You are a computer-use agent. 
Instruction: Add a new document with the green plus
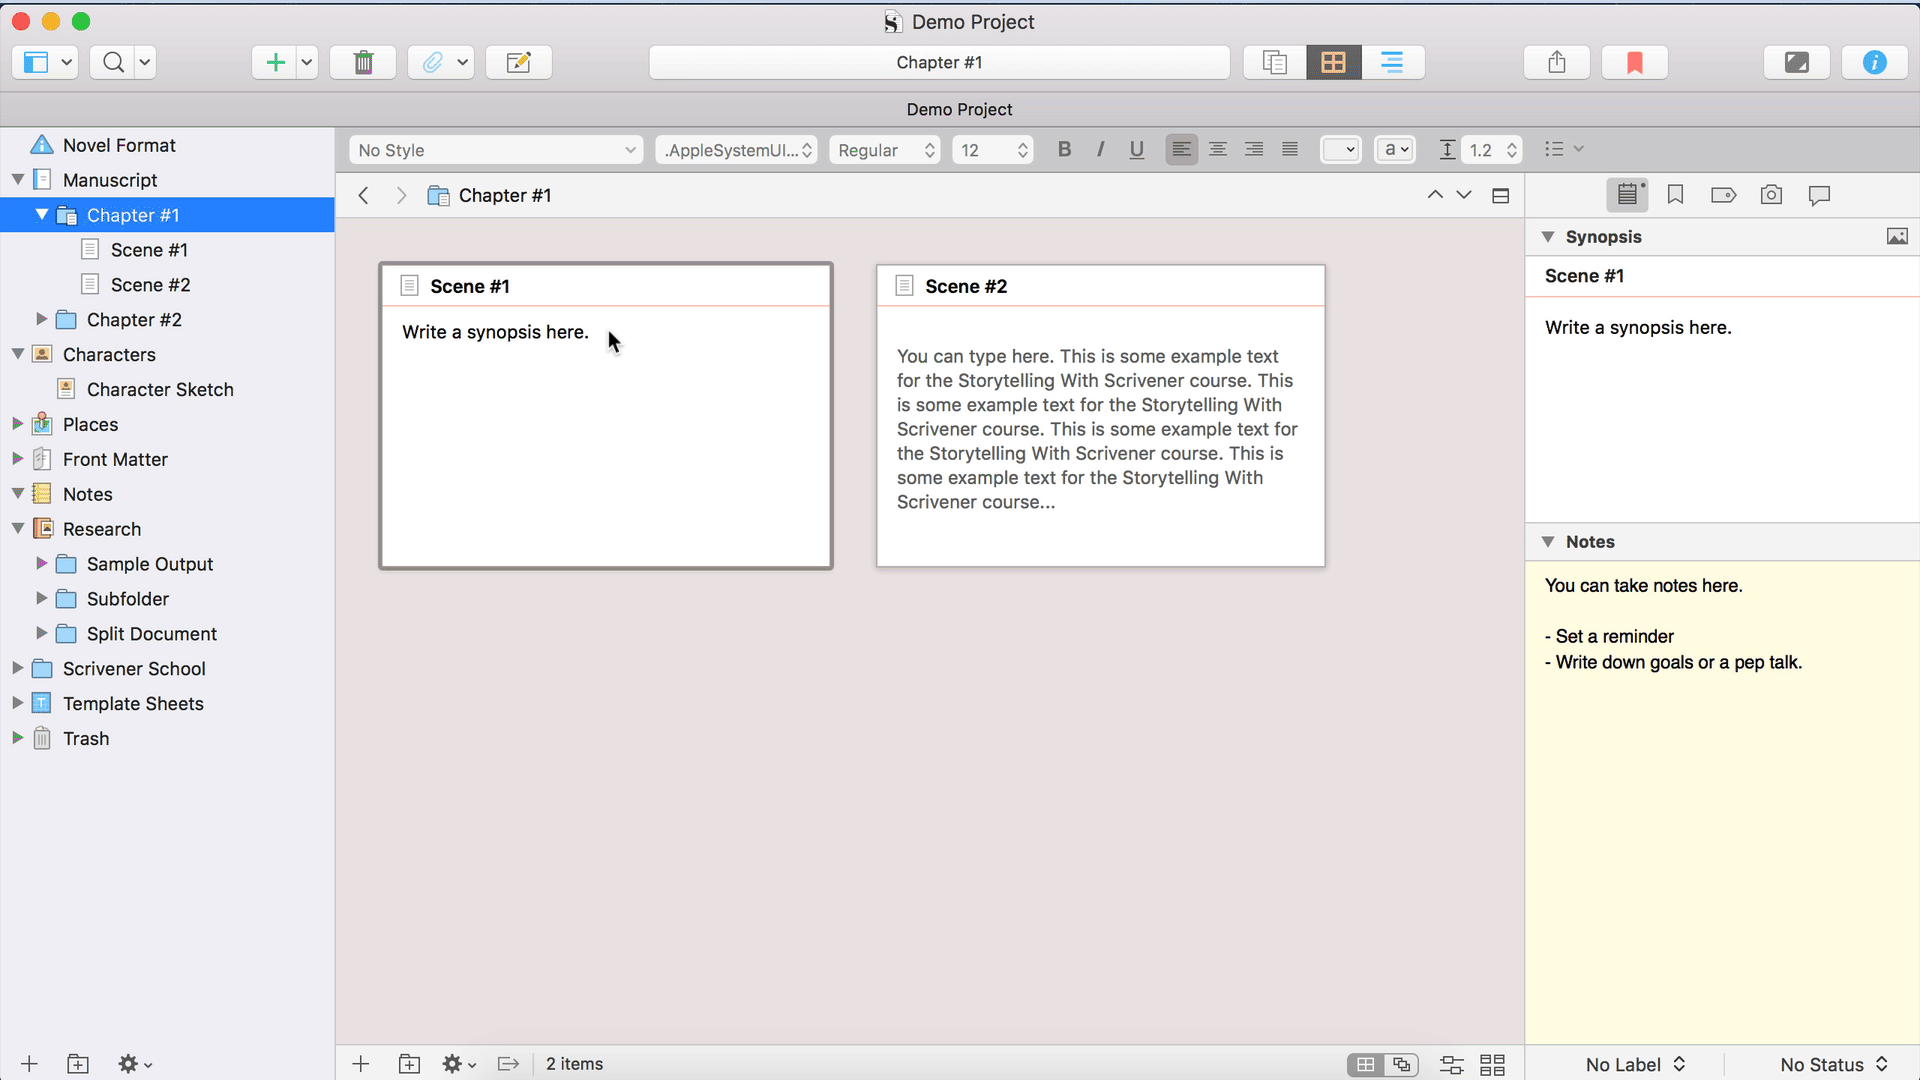point(275,62)
